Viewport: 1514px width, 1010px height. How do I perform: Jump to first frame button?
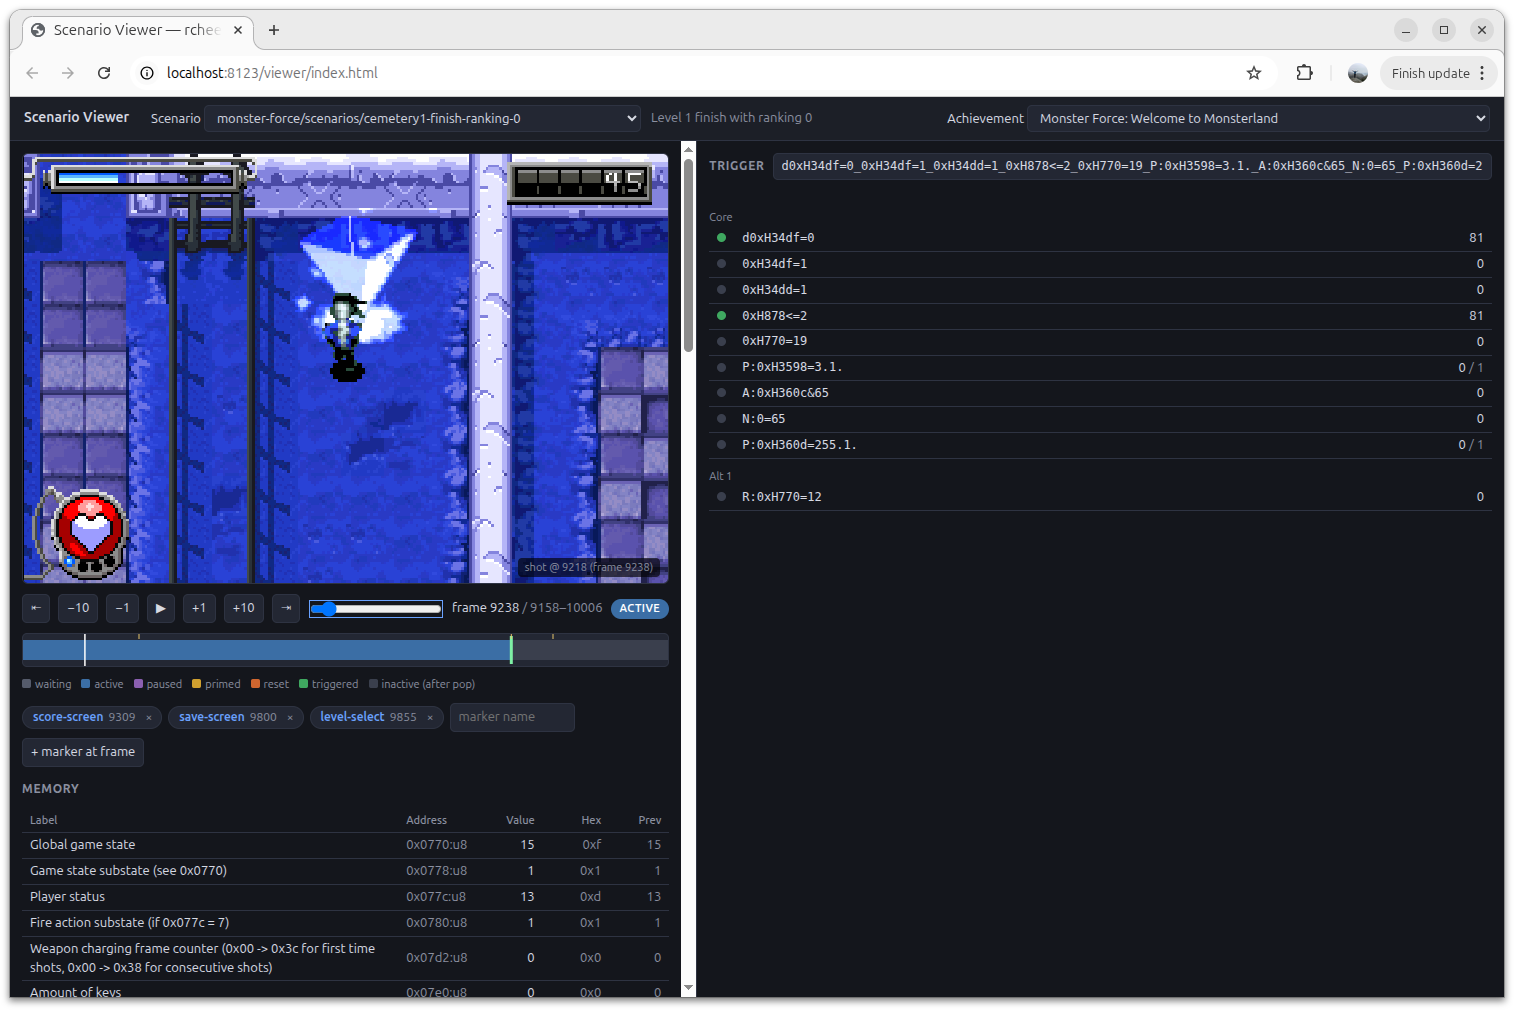36,608
